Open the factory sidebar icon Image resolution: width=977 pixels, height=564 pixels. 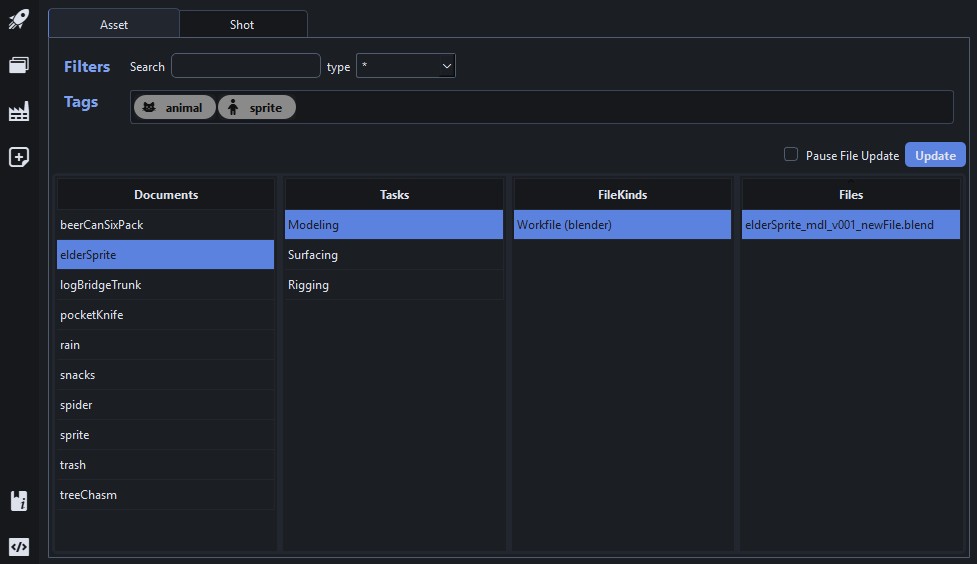pyautogui.click(x=19, y=111)
